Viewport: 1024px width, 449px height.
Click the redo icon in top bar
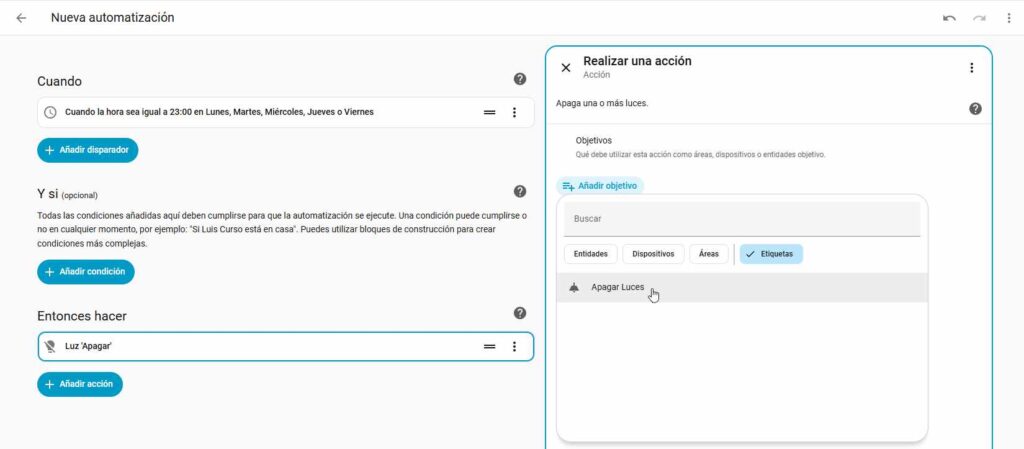[979, 18]
